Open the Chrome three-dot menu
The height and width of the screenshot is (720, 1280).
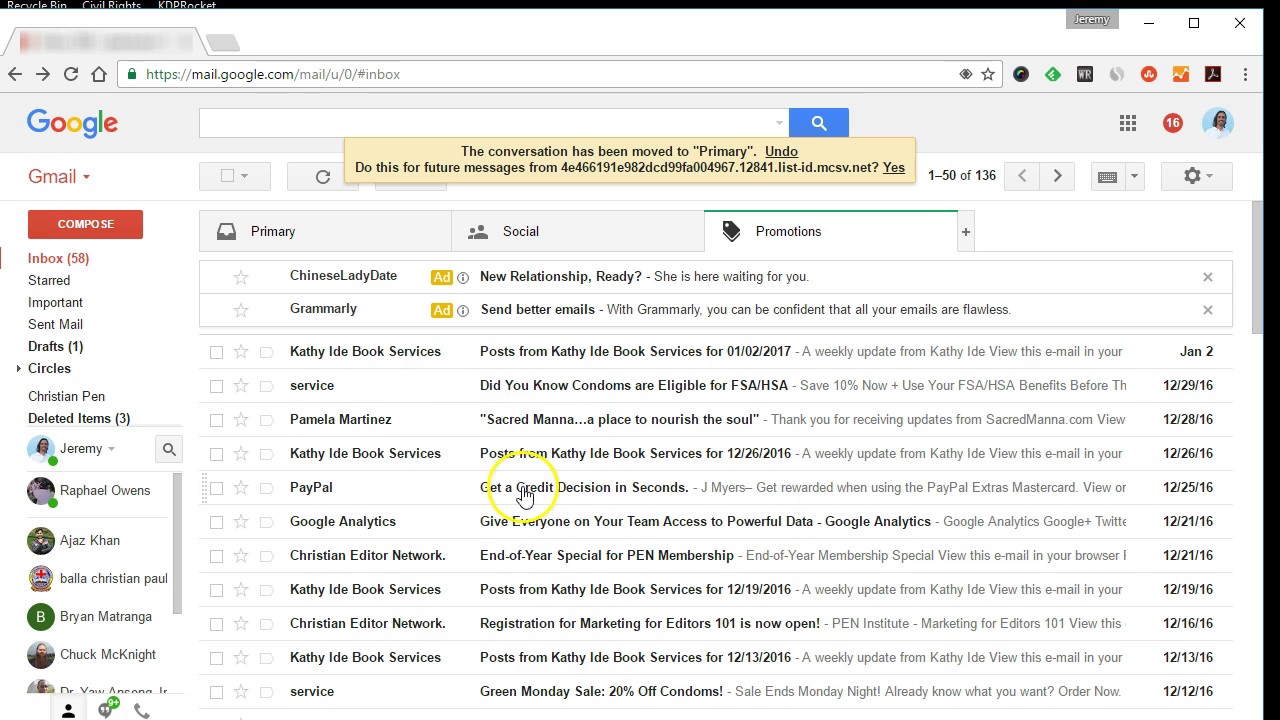coord(1245,74)
